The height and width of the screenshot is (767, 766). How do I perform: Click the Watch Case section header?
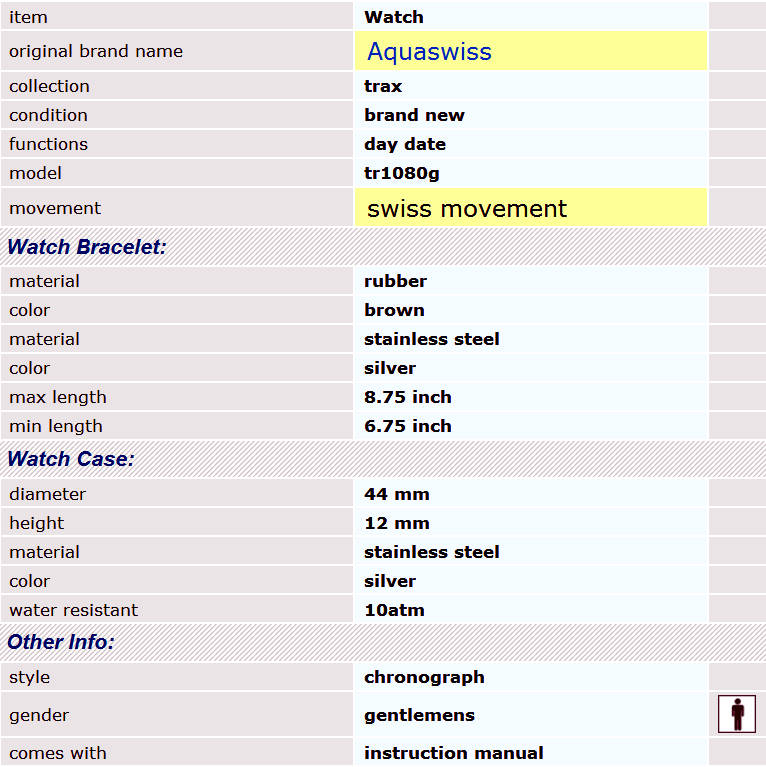tap(71, 460)
